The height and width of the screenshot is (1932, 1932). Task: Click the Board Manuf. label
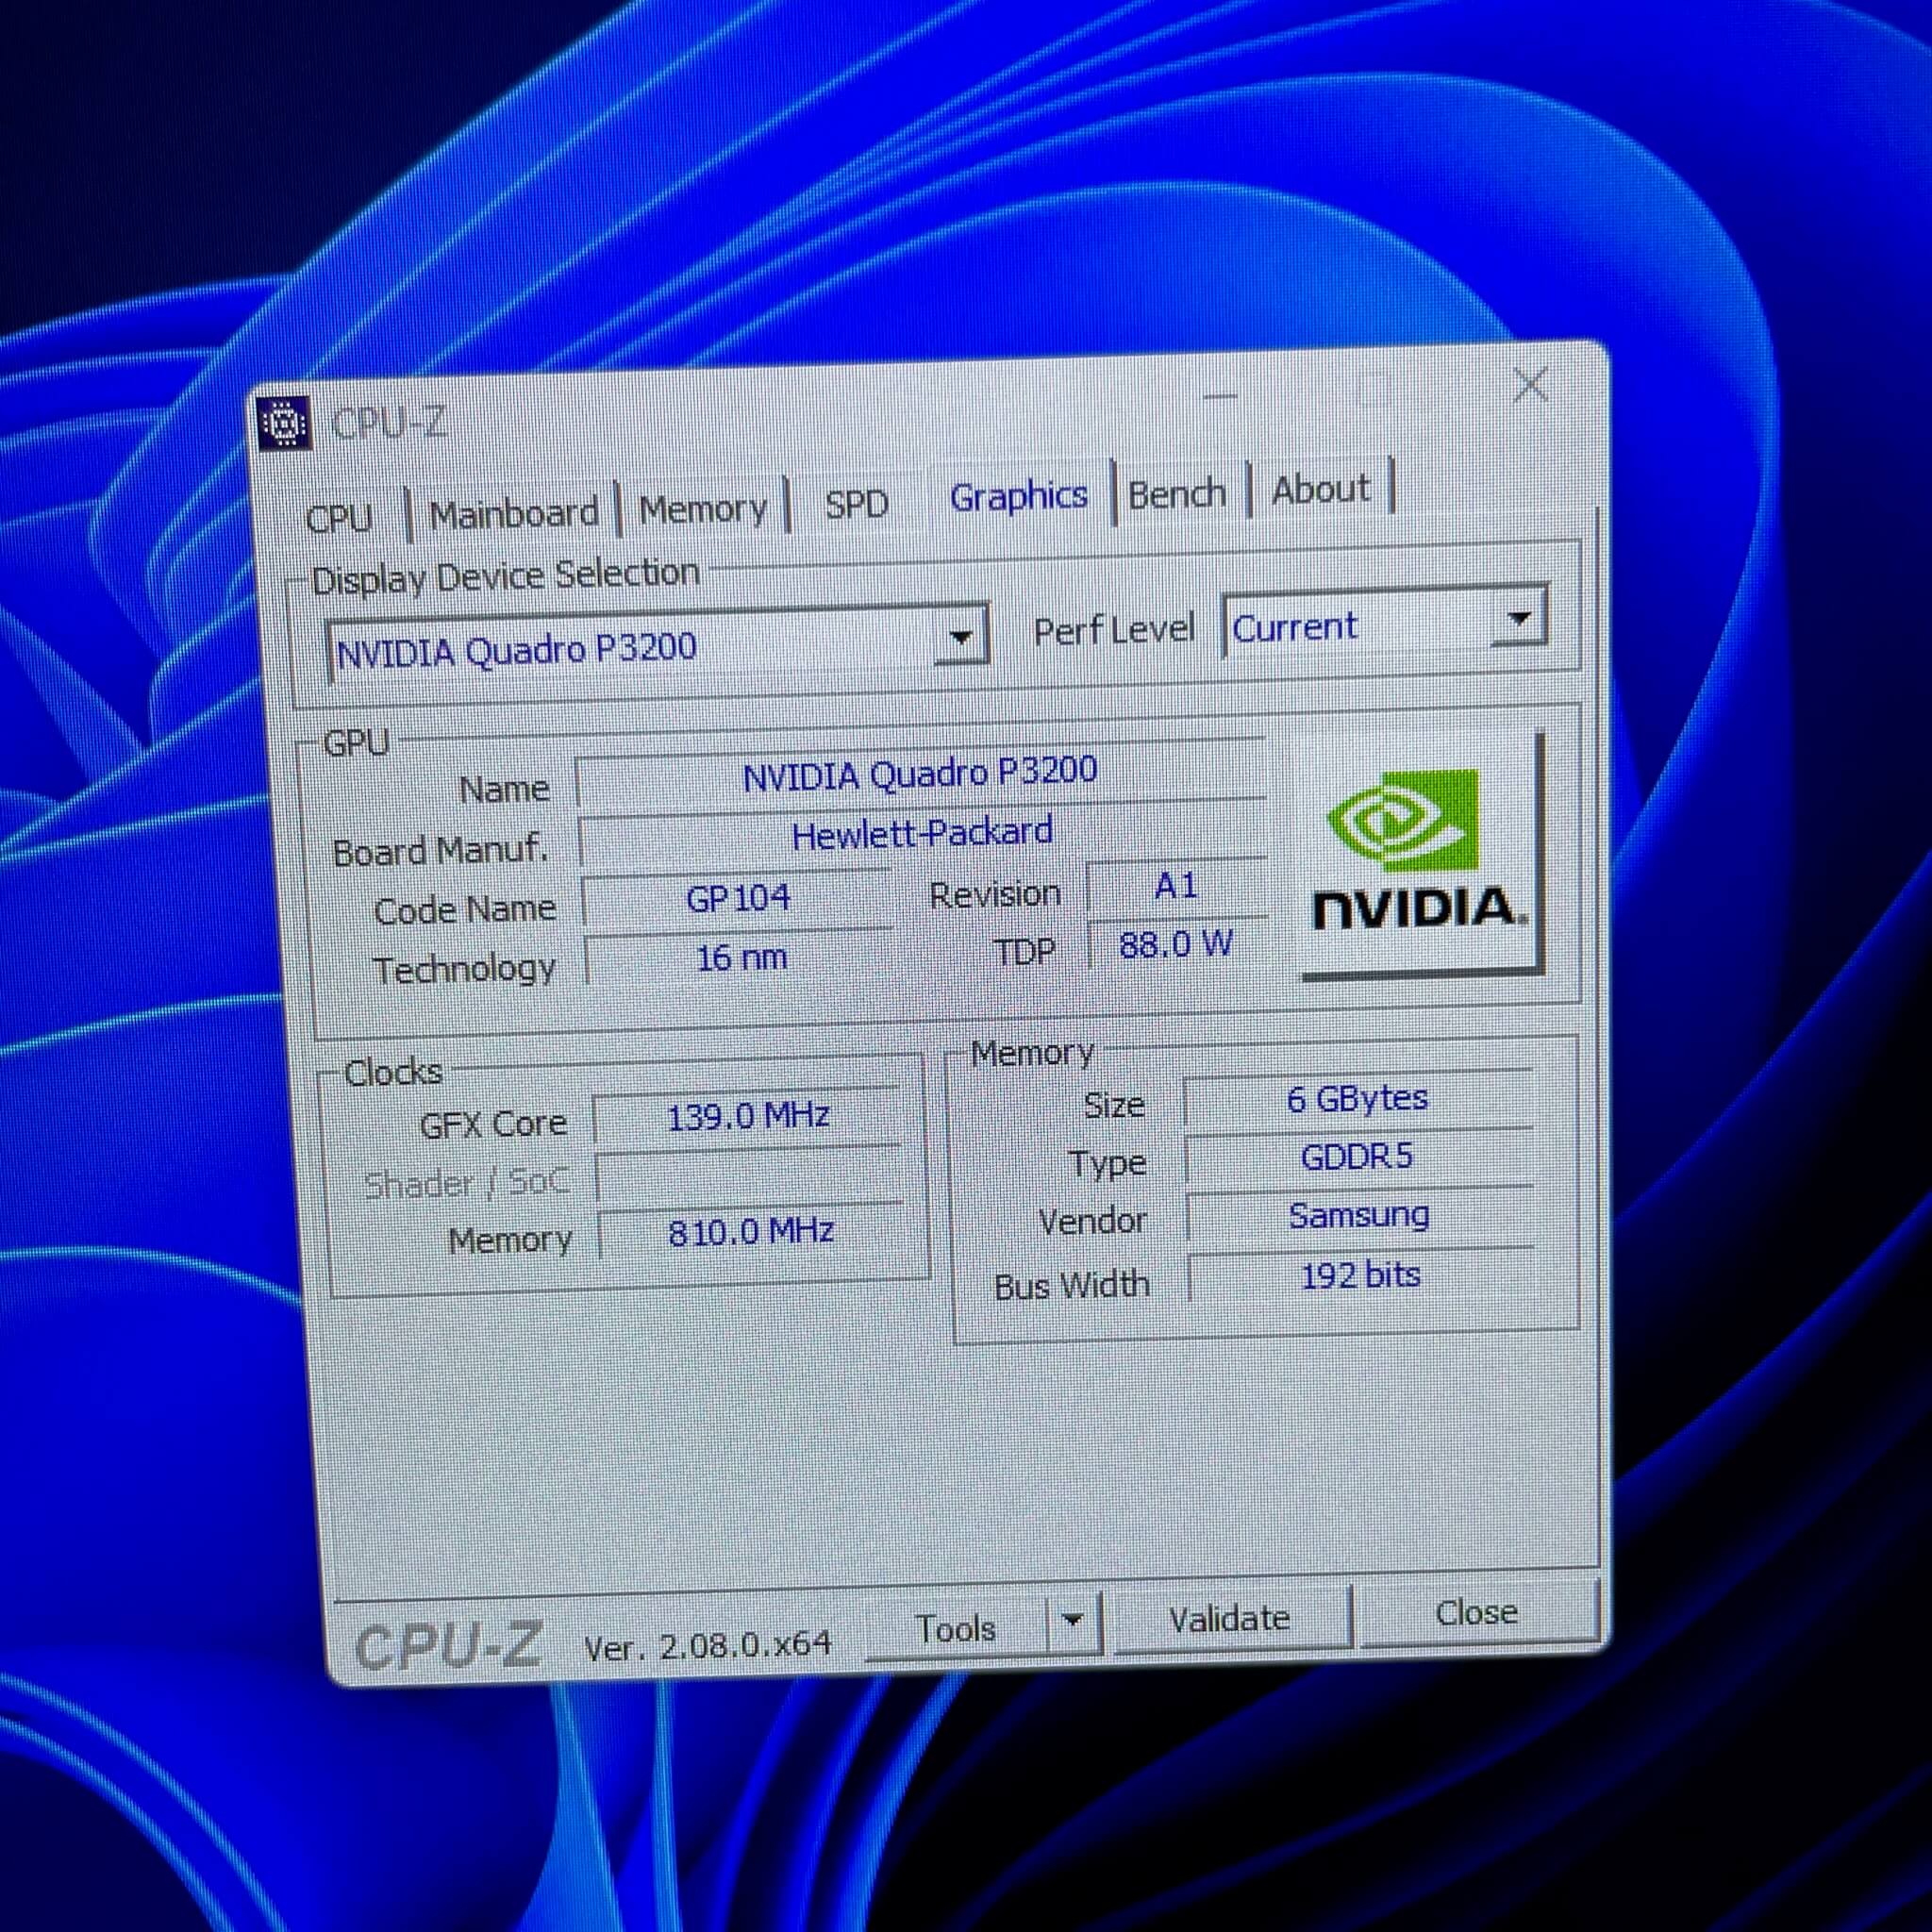(440, 850)
